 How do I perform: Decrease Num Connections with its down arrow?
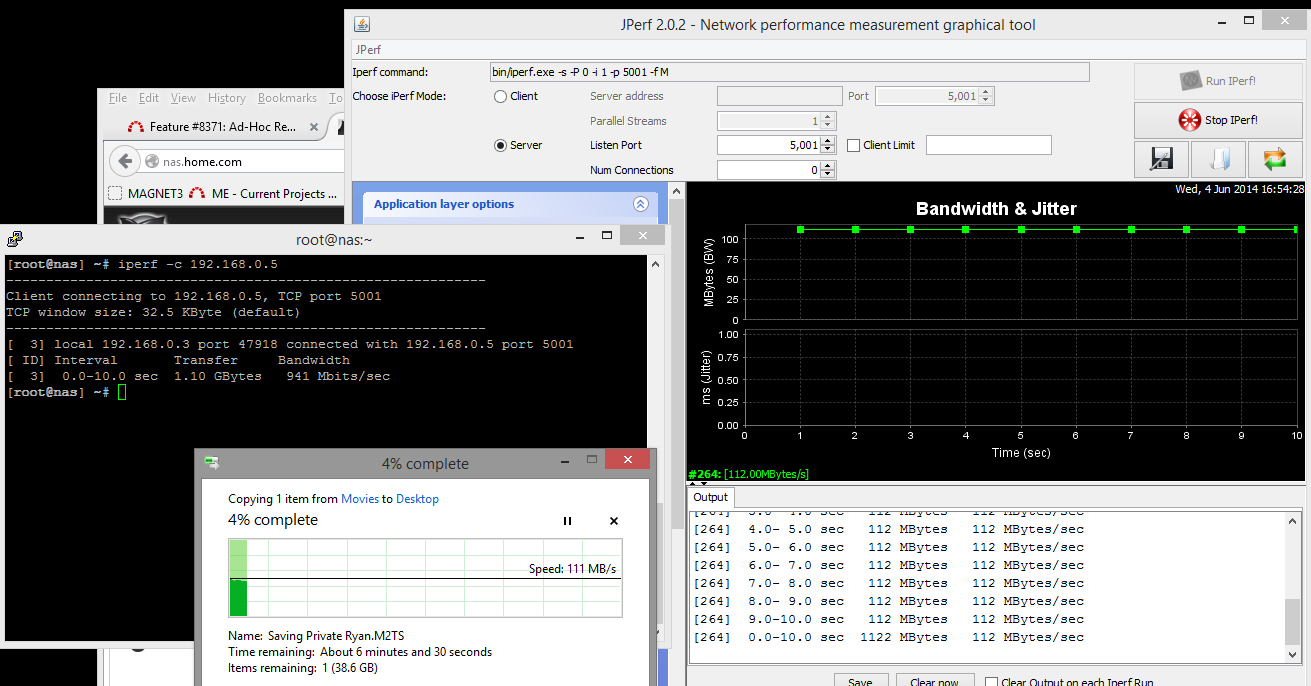click(829, 174)
